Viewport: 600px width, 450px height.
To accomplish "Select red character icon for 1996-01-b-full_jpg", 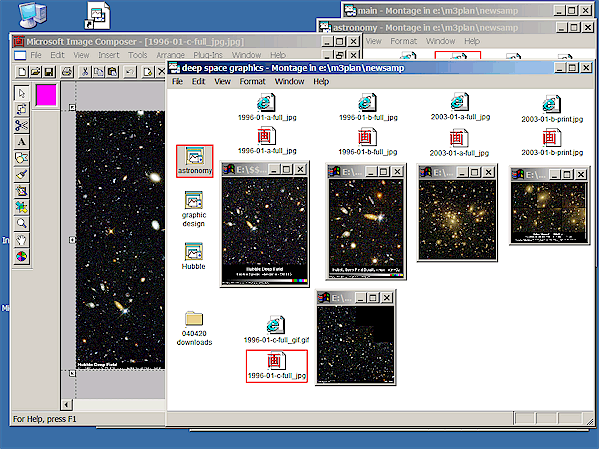I will click(367, 137).
